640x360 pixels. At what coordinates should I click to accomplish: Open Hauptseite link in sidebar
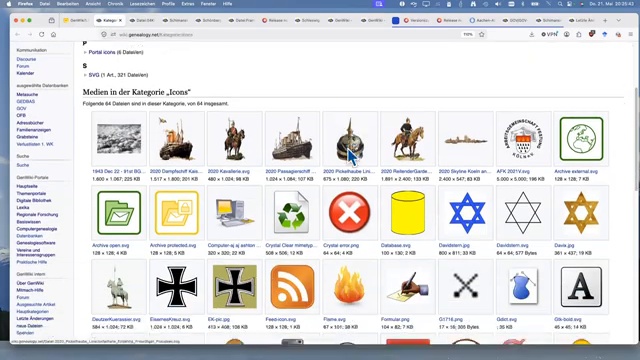pos(27,186)
